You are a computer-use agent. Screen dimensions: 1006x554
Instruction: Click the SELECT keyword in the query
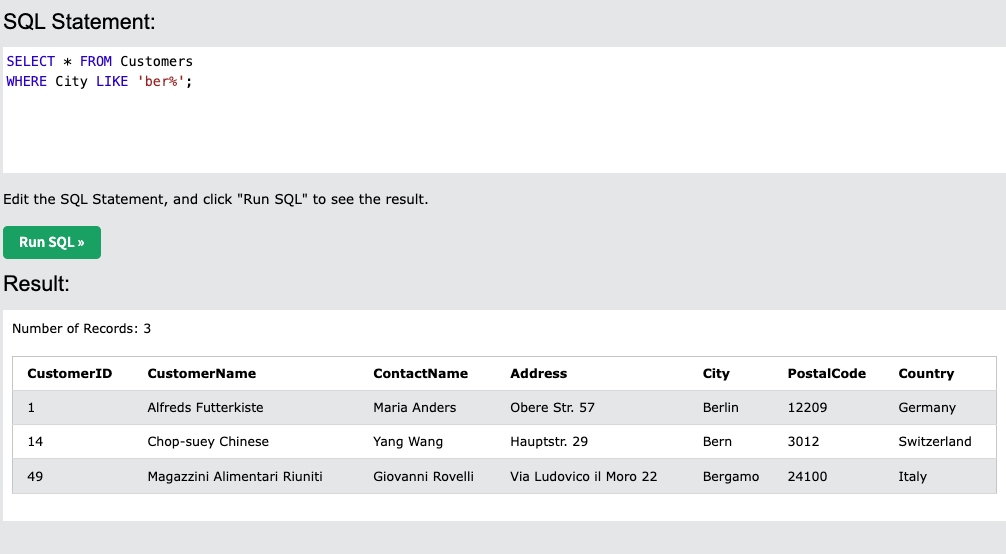point(31,62)
